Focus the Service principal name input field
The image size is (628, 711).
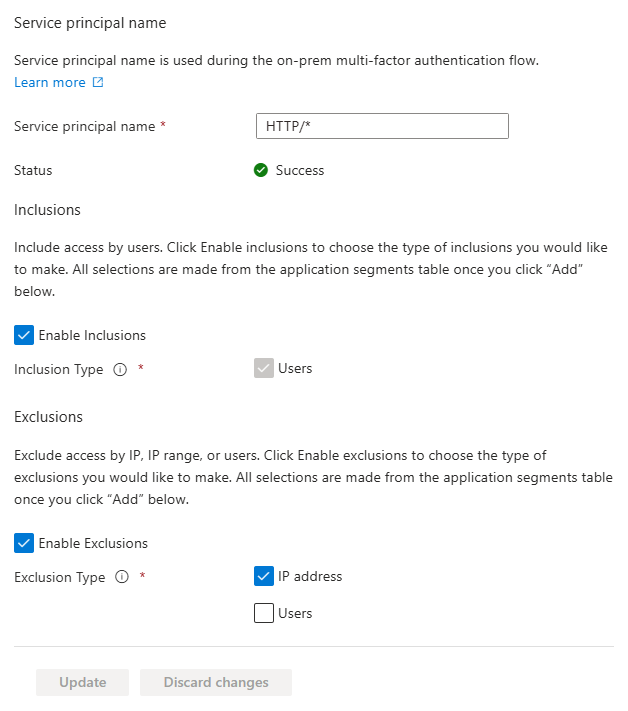tap(382, 126)
